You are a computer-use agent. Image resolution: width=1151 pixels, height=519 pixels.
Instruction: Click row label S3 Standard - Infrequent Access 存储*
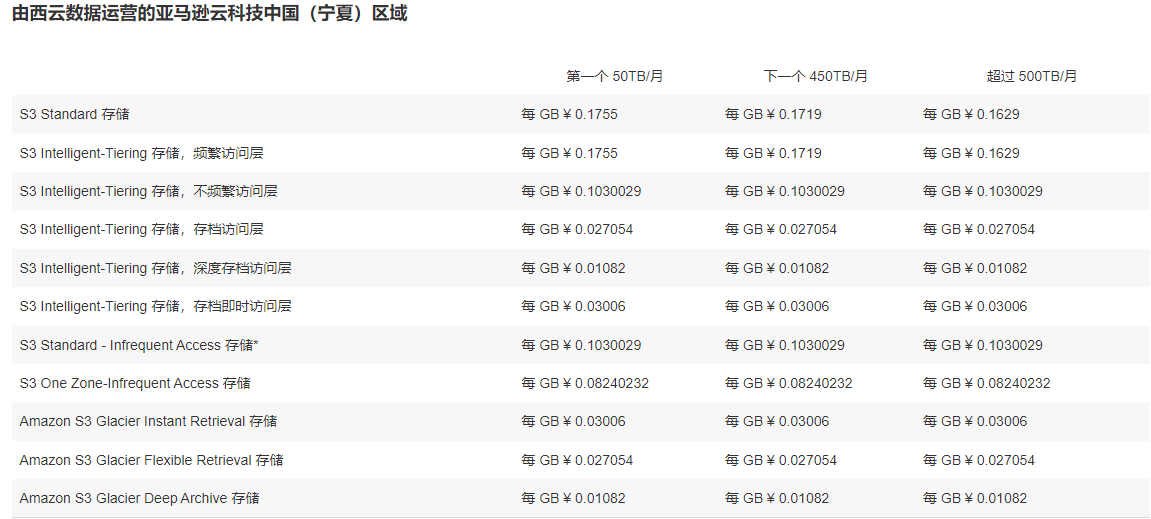(139, 345)
